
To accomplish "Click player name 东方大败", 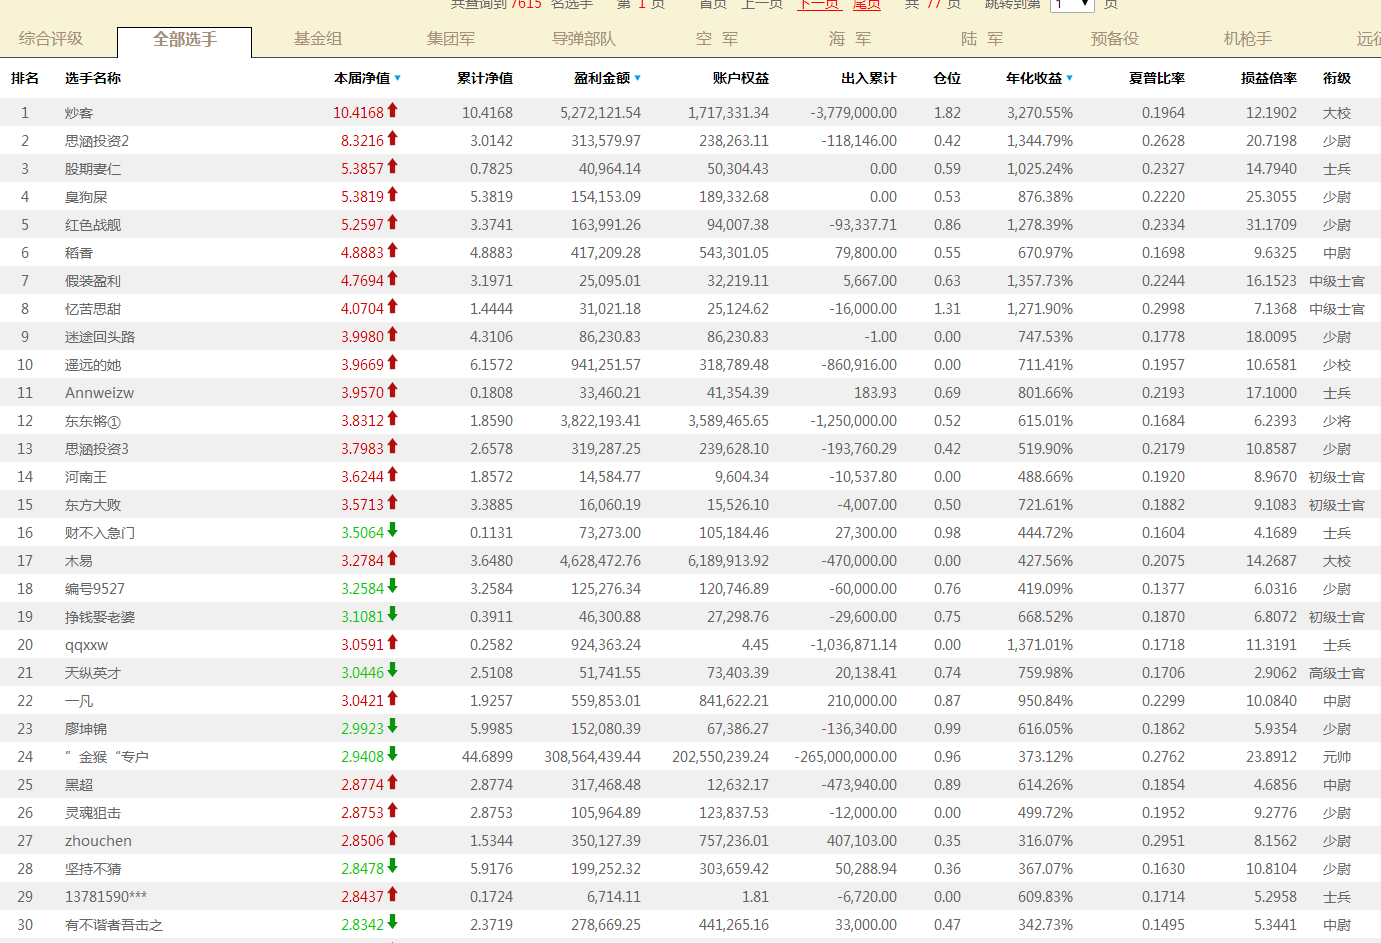I will click(93, 505).
